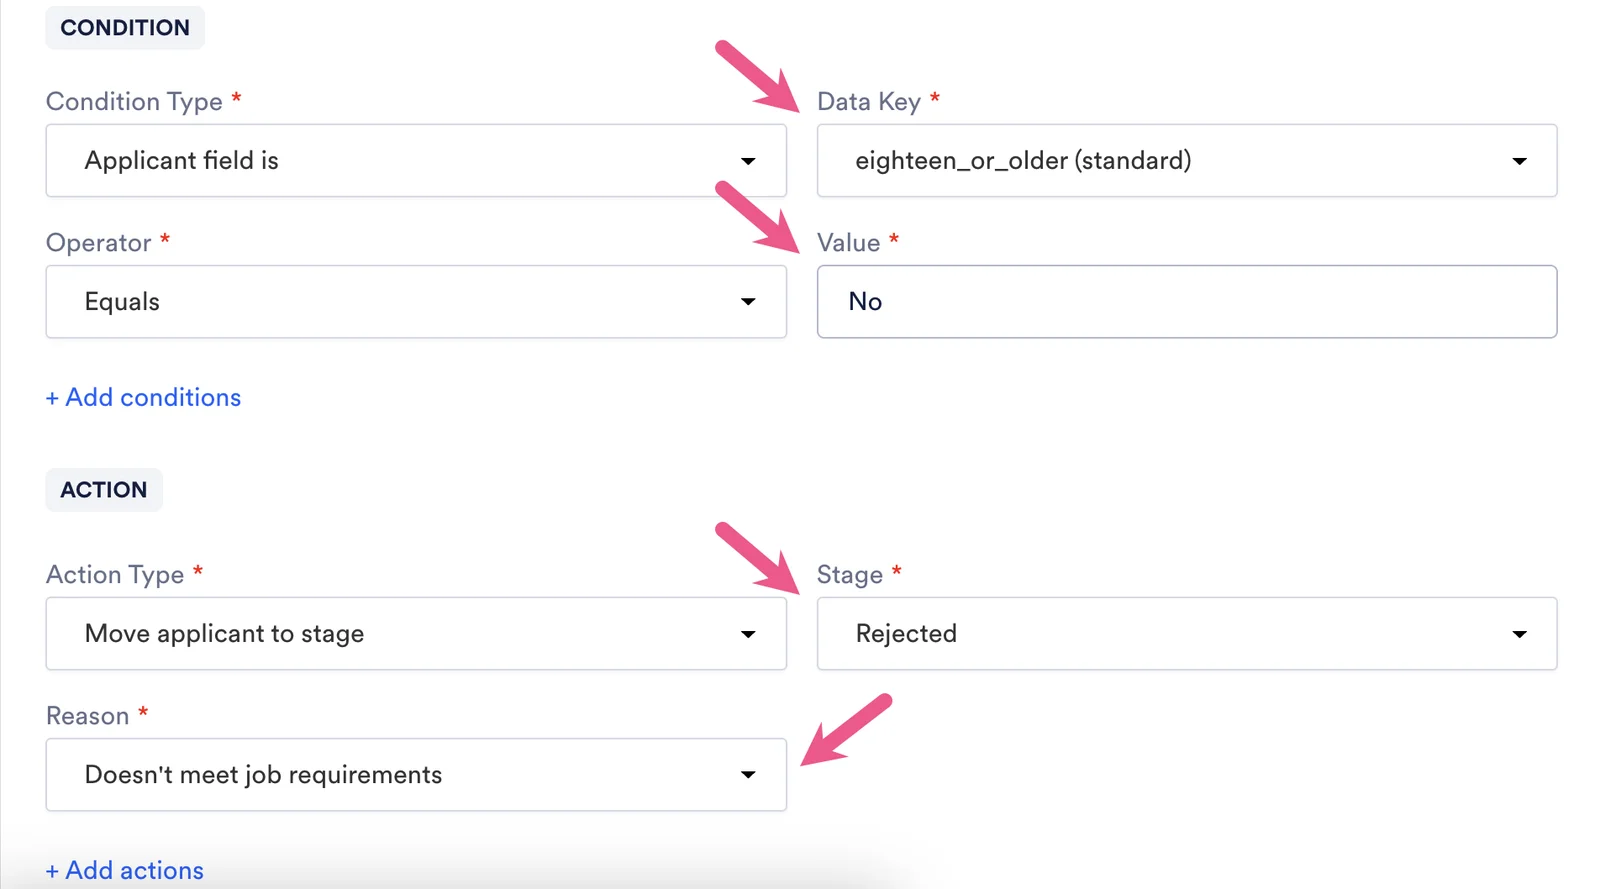Viewport: 1600px width, 889px height.
Task: Click the Reason field label
Action: [88, 716]
